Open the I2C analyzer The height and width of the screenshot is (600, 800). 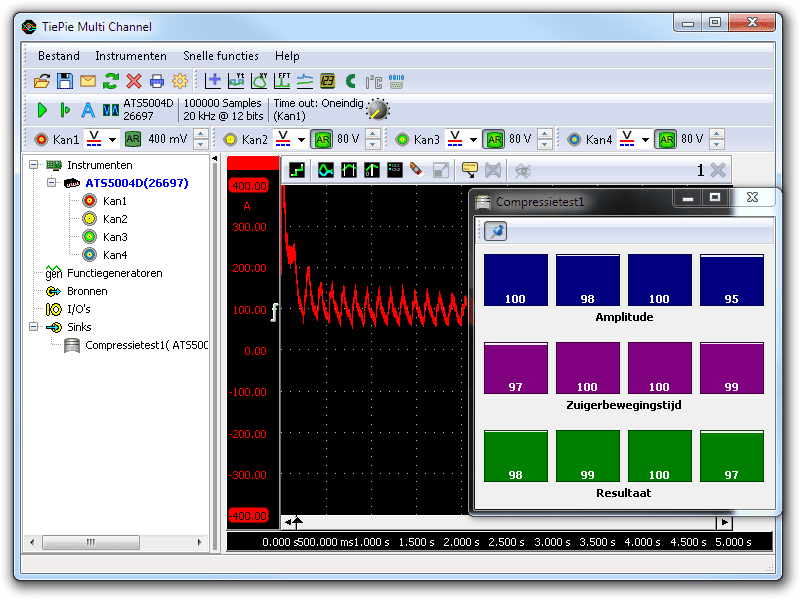[373, 82]
